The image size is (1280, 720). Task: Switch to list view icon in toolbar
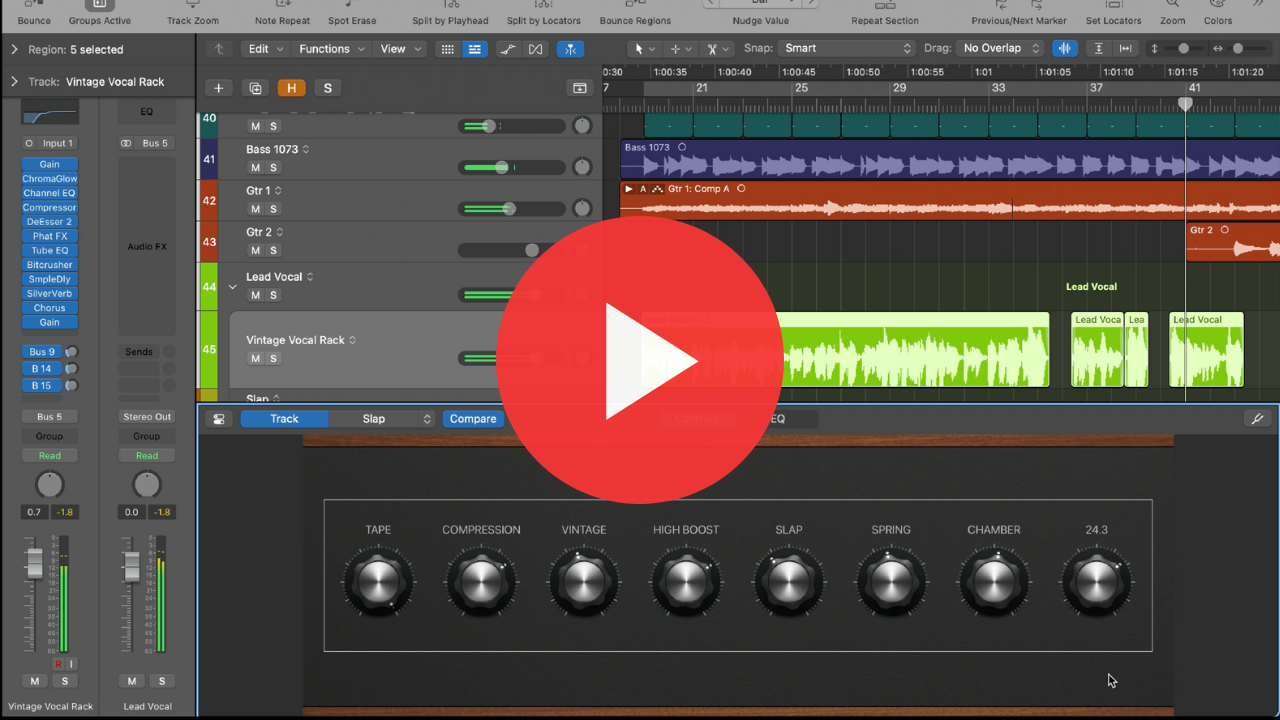[x=474, y=49]
